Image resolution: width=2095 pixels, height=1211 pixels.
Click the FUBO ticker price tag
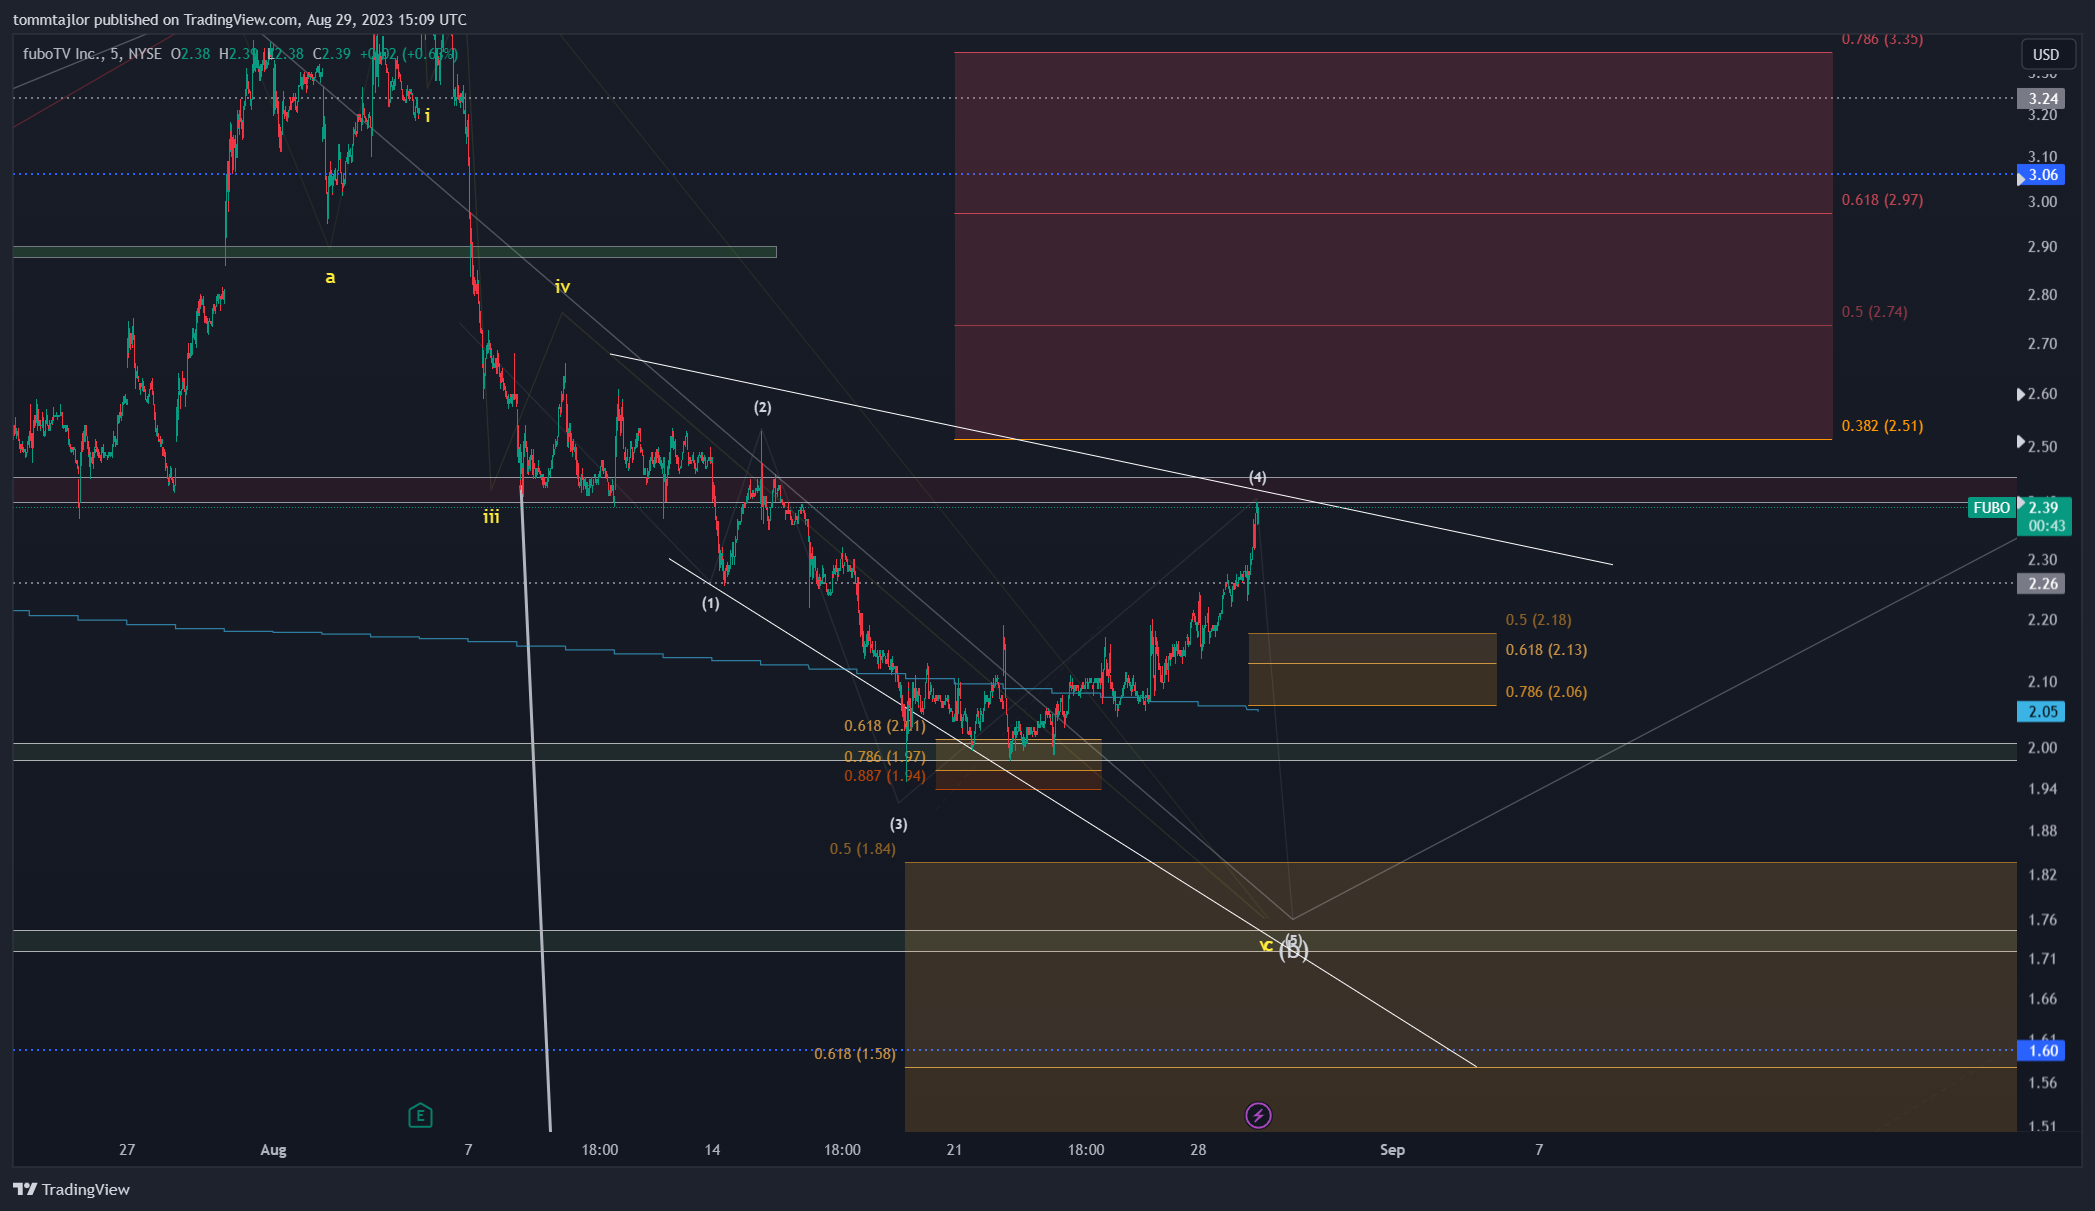pos(1991,508)
